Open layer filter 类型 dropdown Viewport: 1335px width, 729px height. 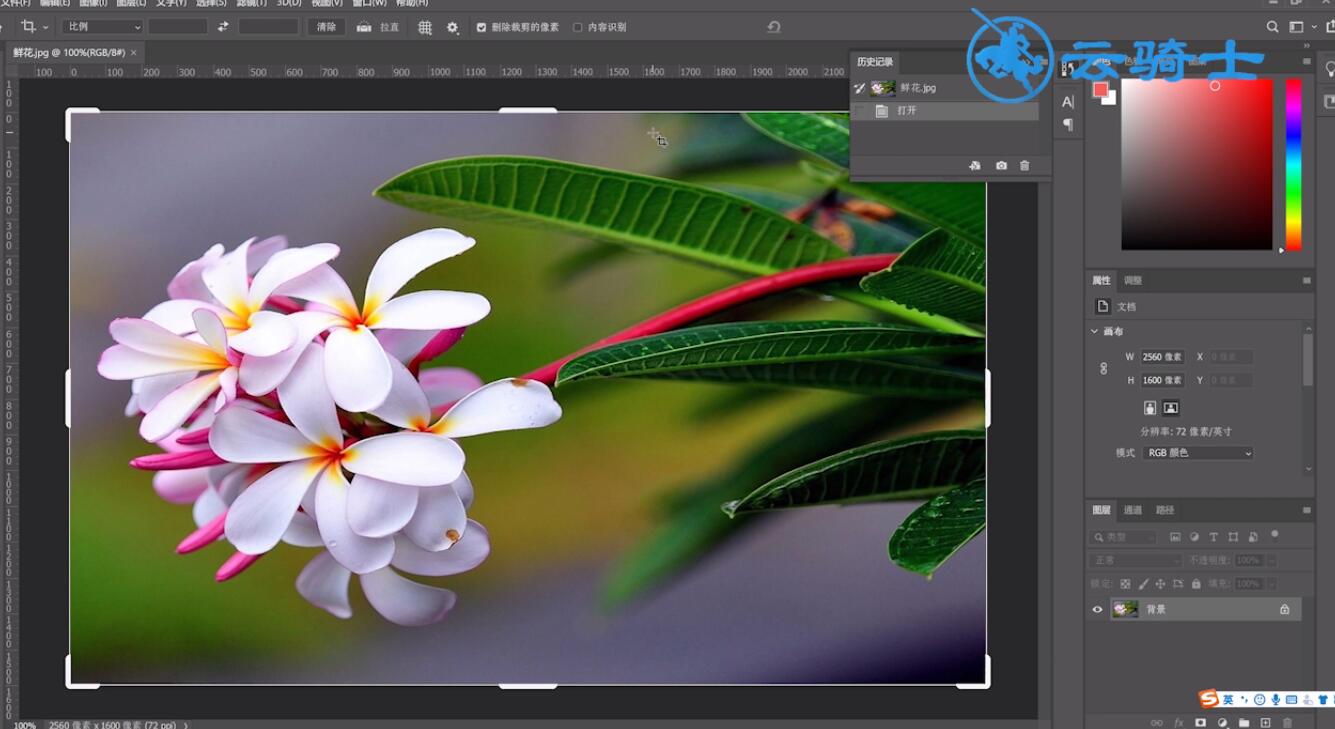pos(1122,537)
